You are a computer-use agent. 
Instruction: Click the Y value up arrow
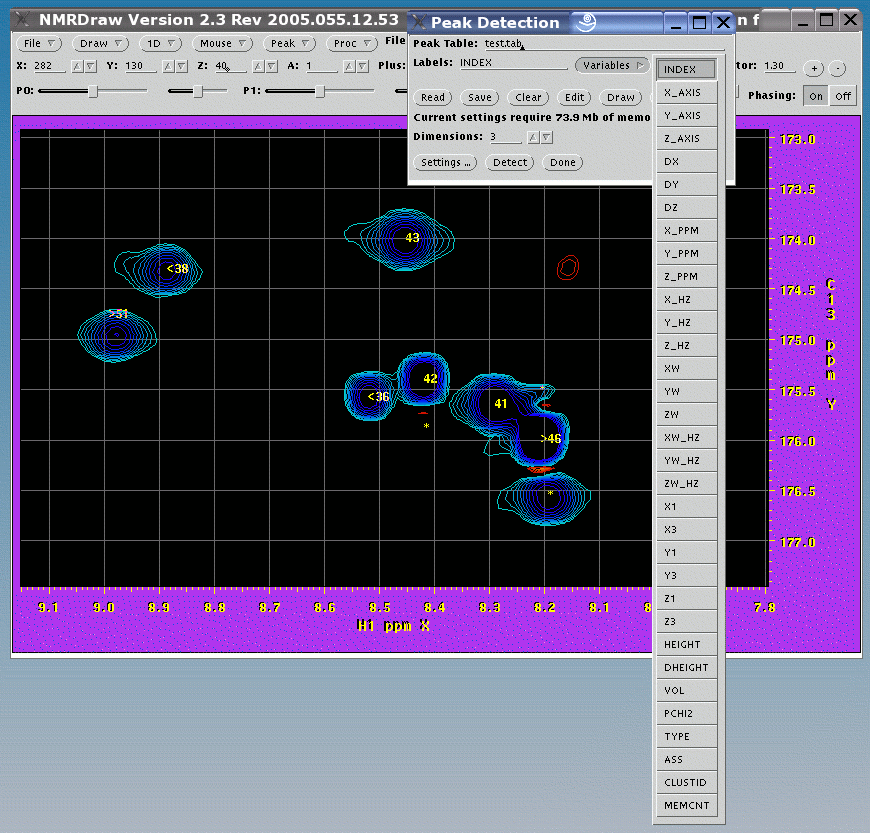(x=168, y=67)
